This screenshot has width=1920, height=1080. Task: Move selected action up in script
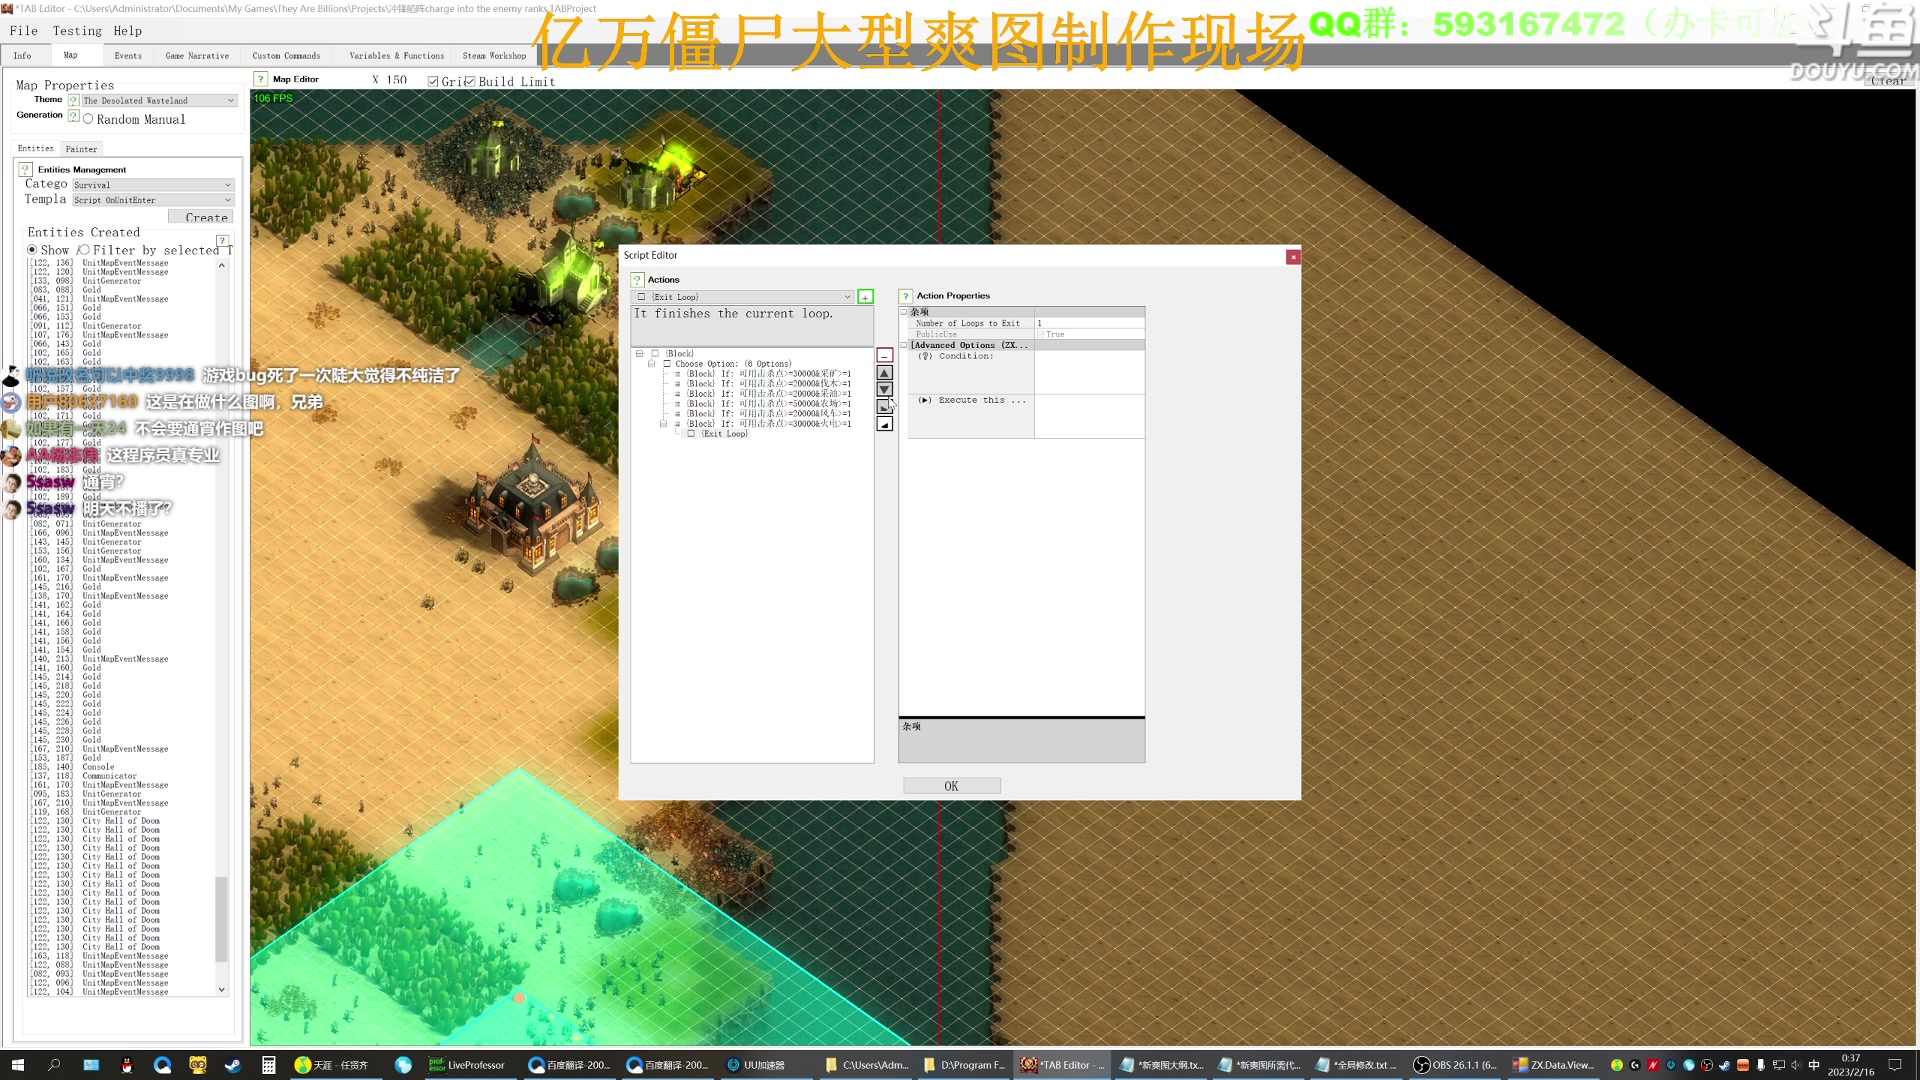pos(884,373)
